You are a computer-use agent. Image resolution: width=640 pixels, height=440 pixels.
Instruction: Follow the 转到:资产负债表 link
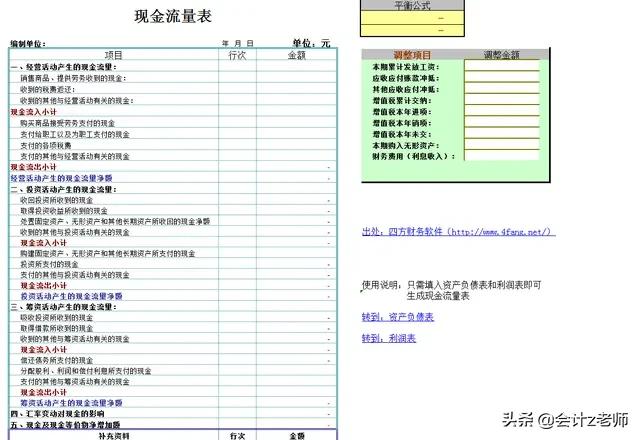pyautogui.click(x=398, y=317)
